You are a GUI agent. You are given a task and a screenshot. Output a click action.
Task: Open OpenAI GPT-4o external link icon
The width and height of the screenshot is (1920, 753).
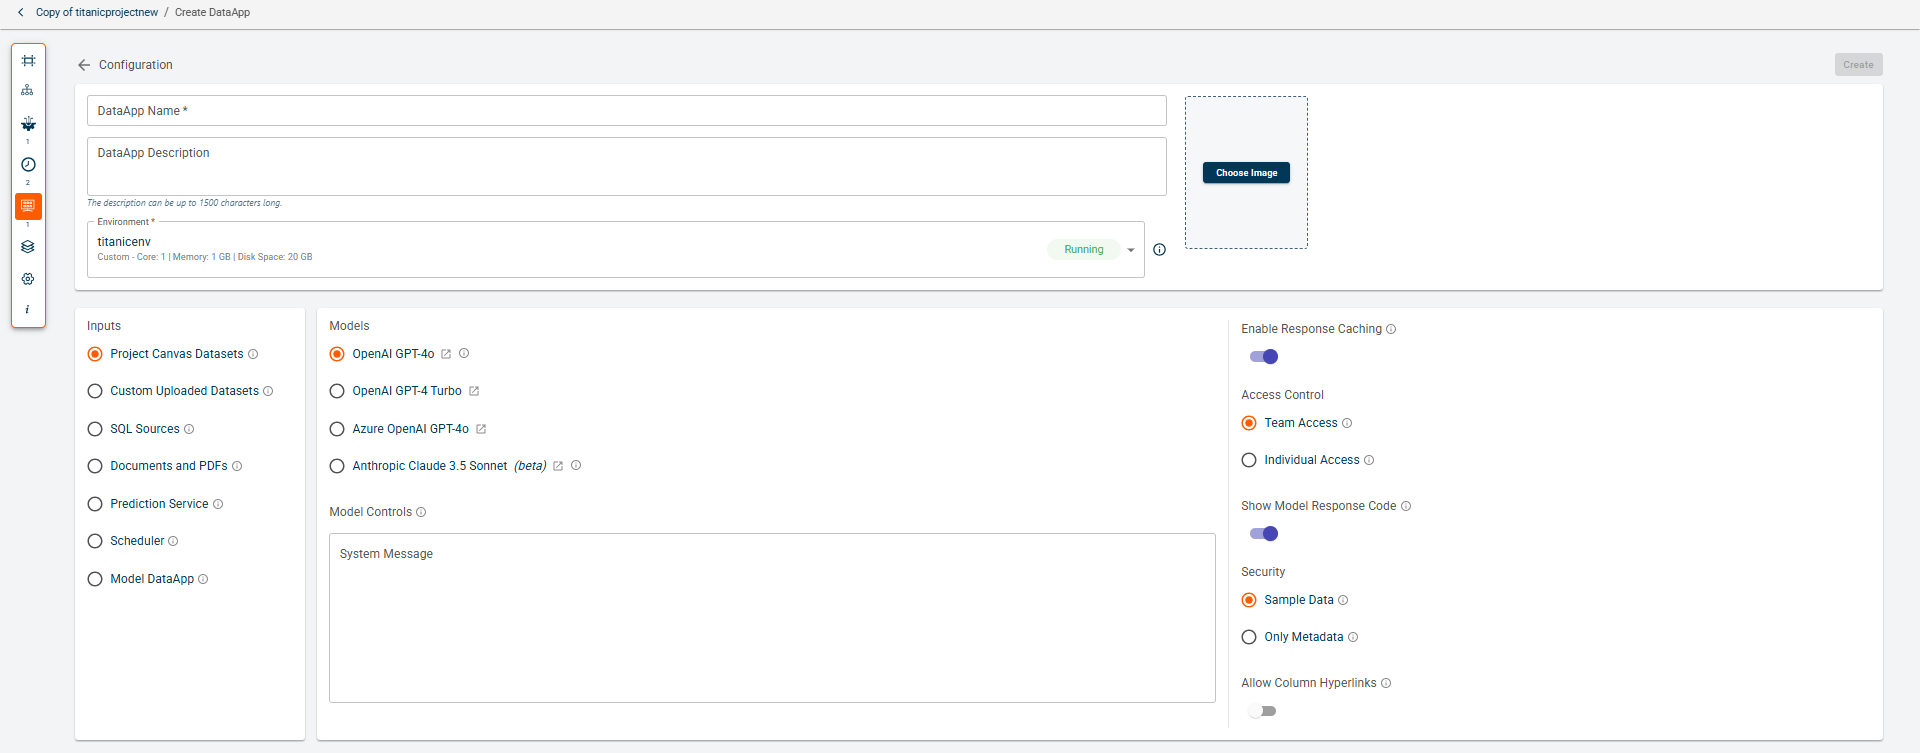click(446, 354)
